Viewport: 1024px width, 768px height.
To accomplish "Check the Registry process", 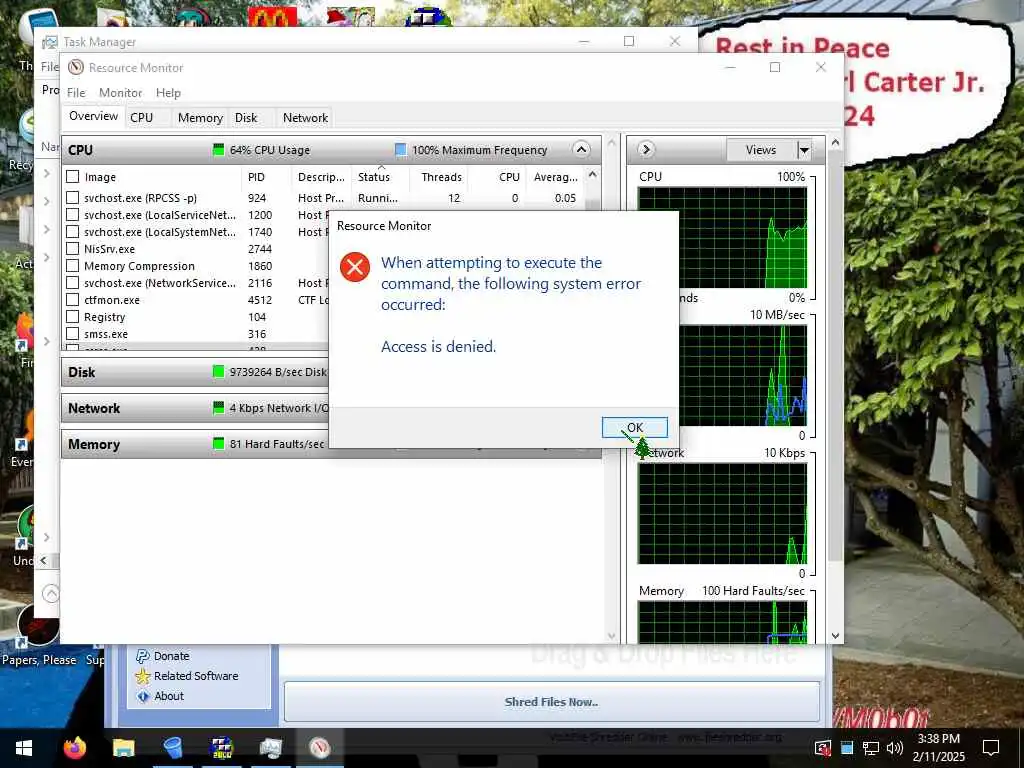I will (x=72, y=317).
